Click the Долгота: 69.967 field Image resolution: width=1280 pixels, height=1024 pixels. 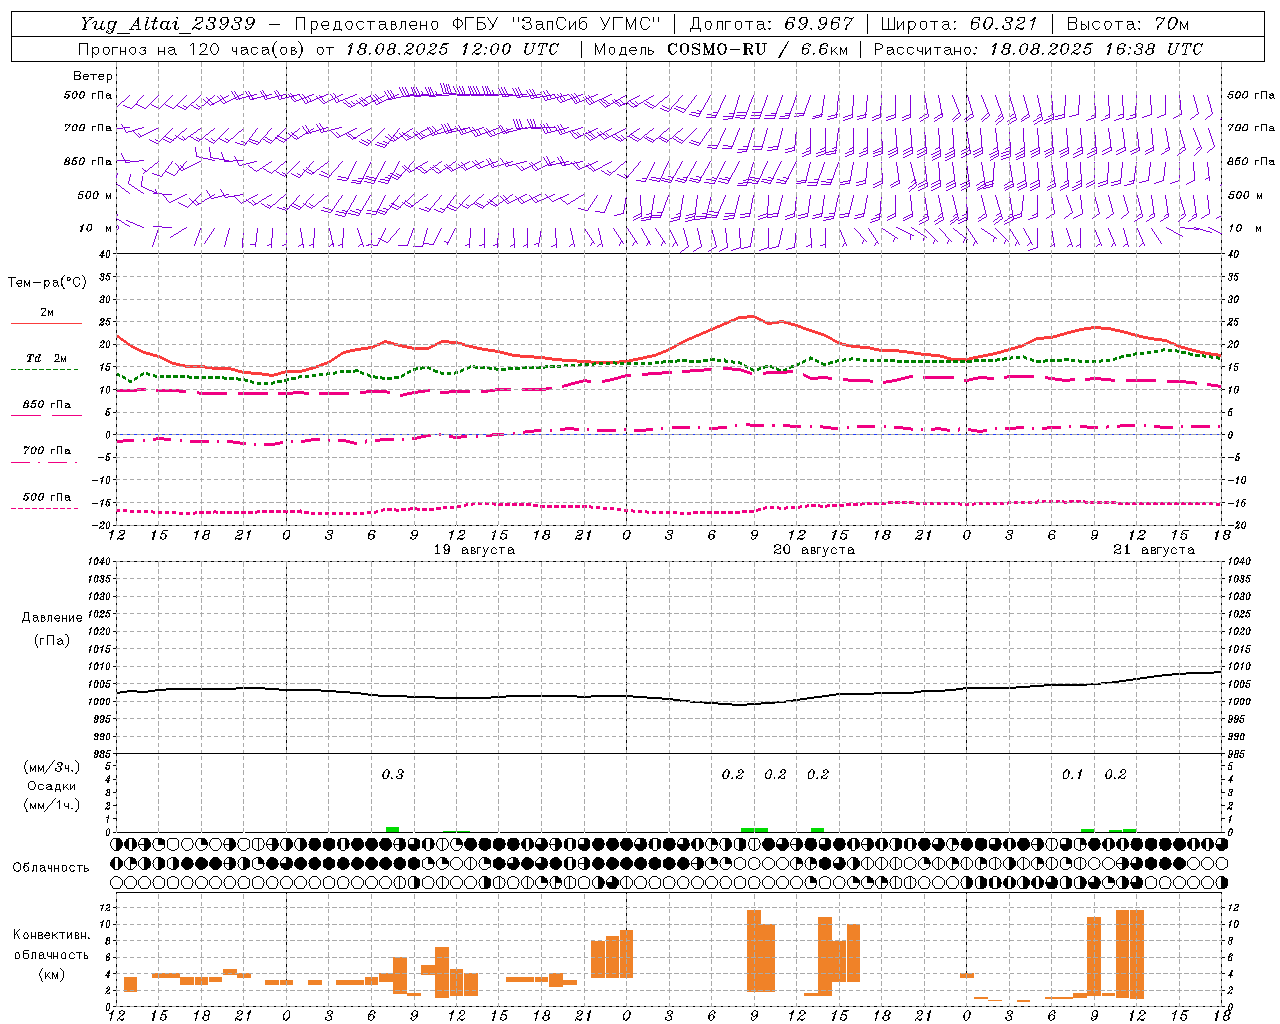pyautogui.click(x=771, y=24)
